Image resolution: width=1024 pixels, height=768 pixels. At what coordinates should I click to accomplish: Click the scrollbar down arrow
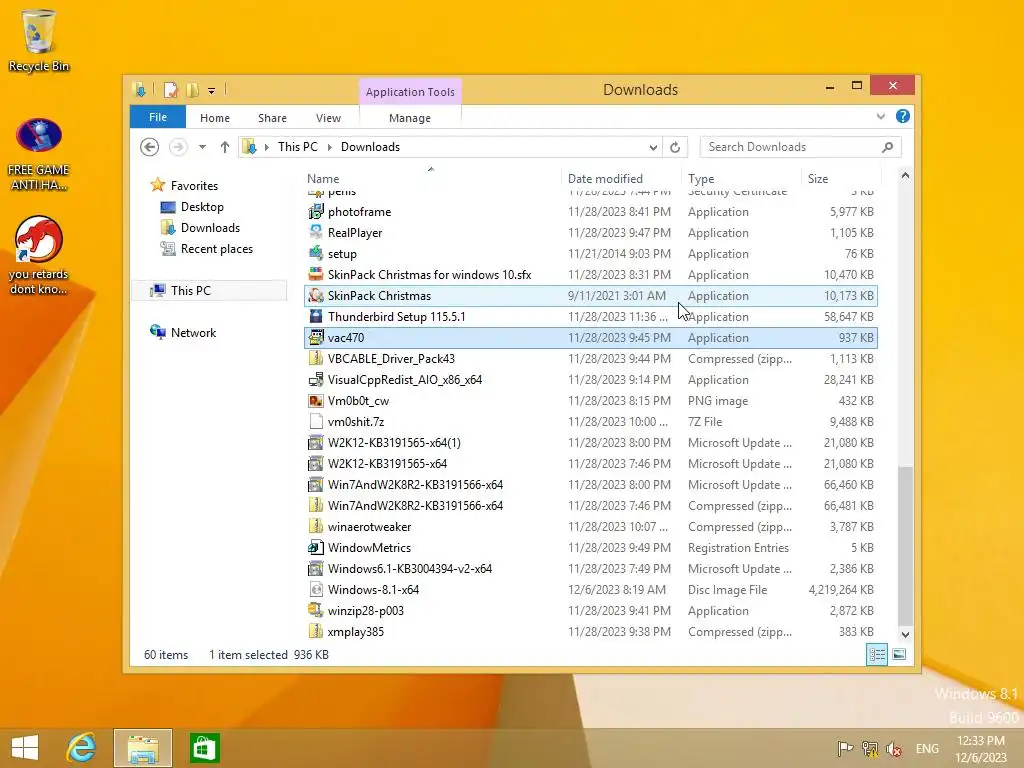[x=905, y=634]
